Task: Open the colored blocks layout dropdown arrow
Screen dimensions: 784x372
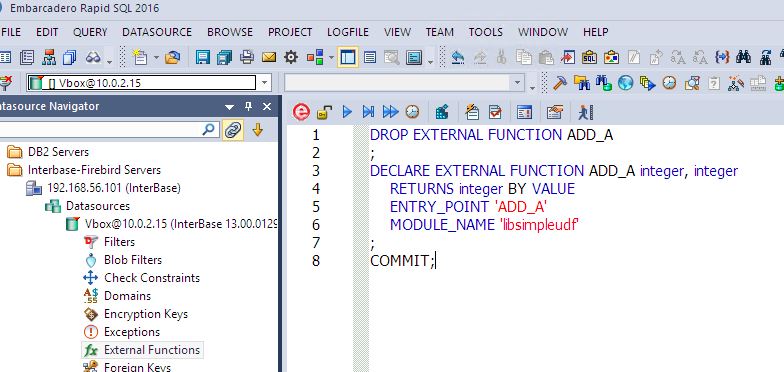Action: (332, 58)
